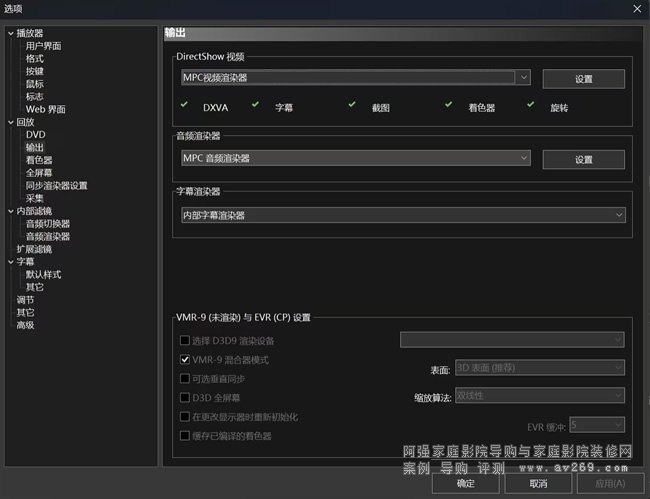The height and width of the screenshot is (499, 650).
Task: Click the 着色器 support checkmark icon
Action: pos(448,104)
